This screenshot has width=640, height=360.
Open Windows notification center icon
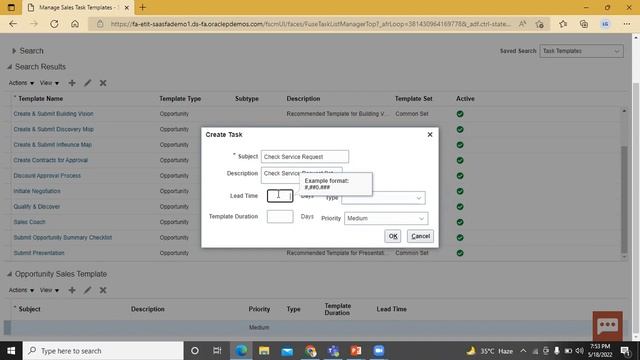(625, 351)
